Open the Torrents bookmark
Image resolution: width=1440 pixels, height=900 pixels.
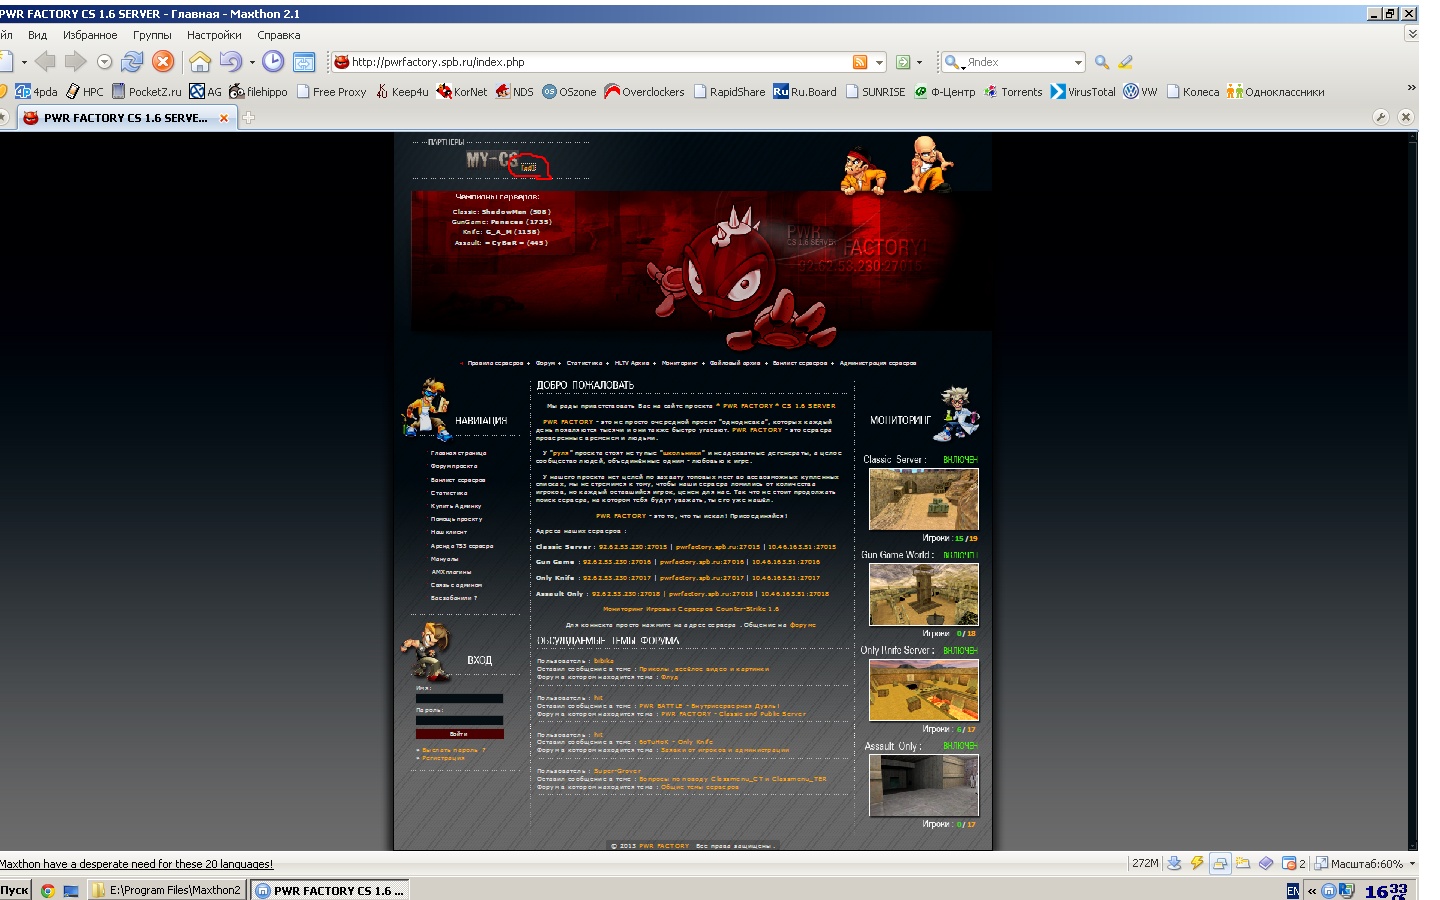tap(1013, 92)
